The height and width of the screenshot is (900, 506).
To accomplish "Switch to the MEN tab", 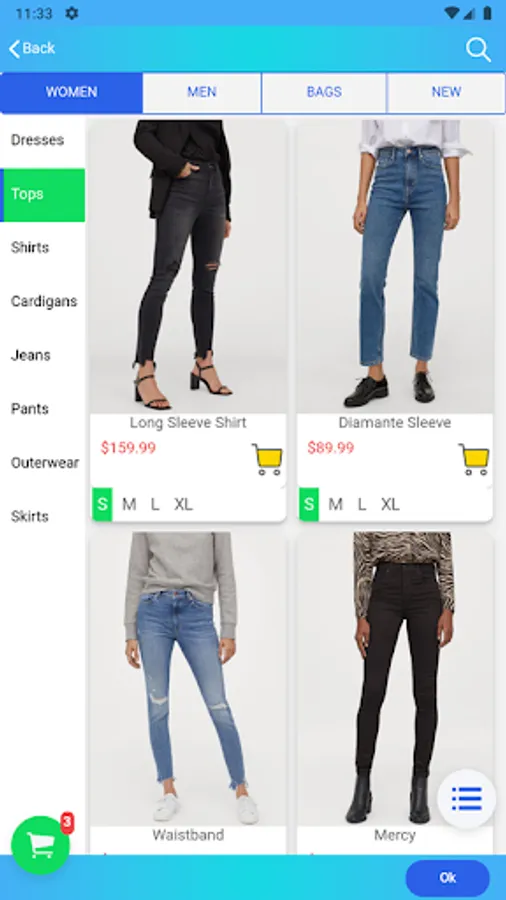I will pyautogui.click(x=202, y=92).
